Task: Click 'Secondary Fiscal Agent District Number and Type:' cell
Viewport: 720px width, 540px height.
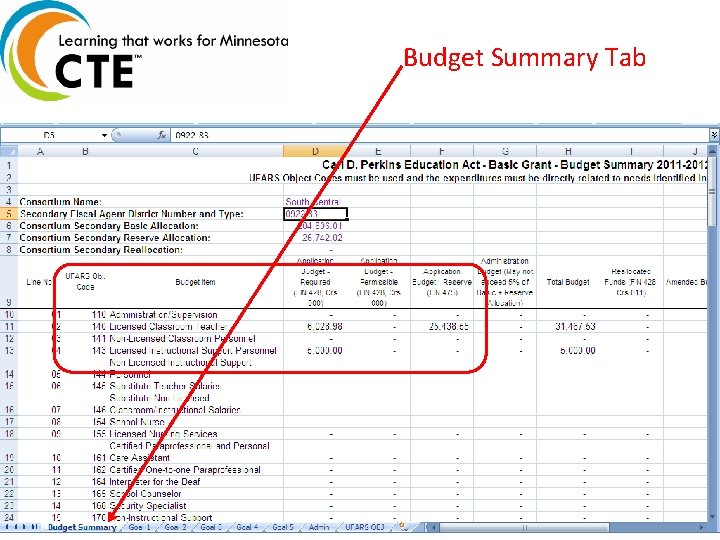Action: (131, 214)
